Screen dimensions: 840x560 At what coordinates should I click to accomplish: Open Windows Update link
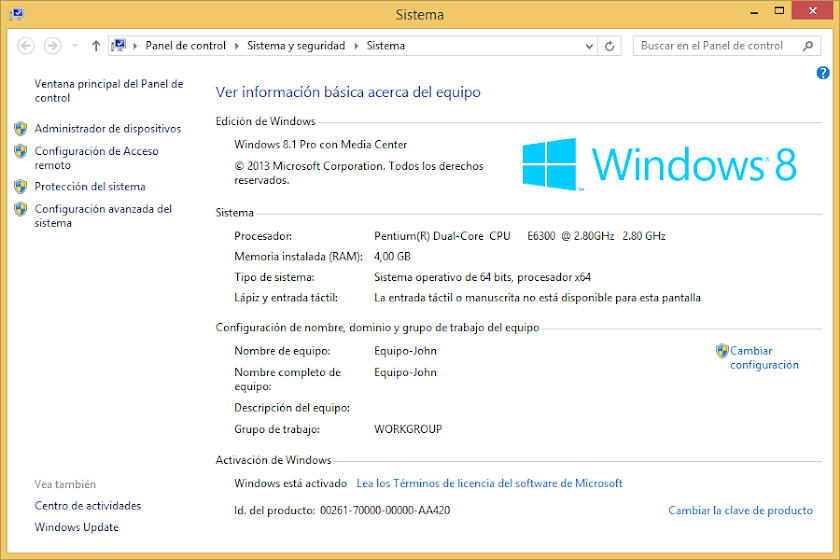pos(77,527)
